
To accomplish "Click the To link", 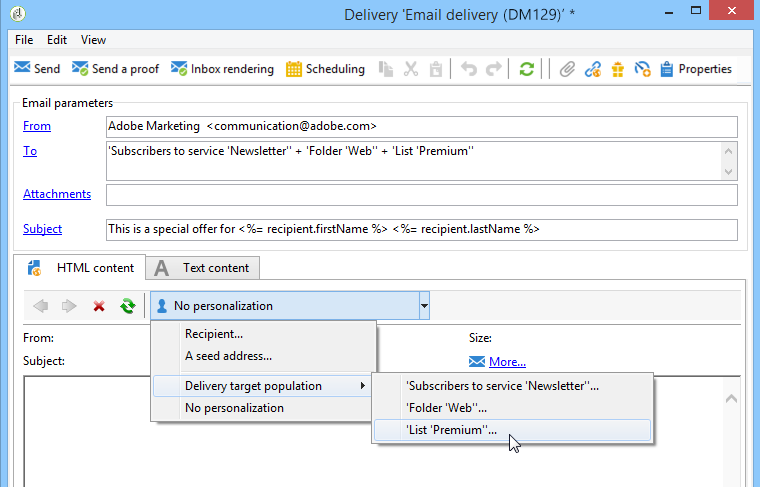I will pos(30,151).
